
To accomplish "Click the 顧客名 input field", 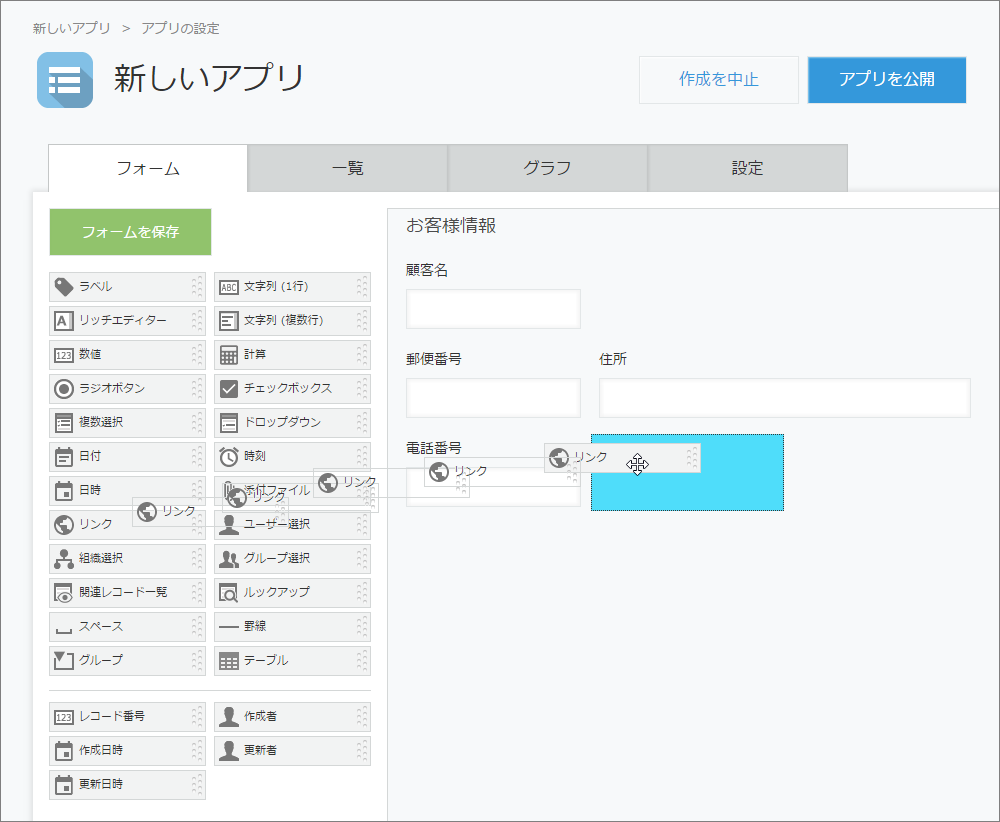I will click(x=492, y=309).
